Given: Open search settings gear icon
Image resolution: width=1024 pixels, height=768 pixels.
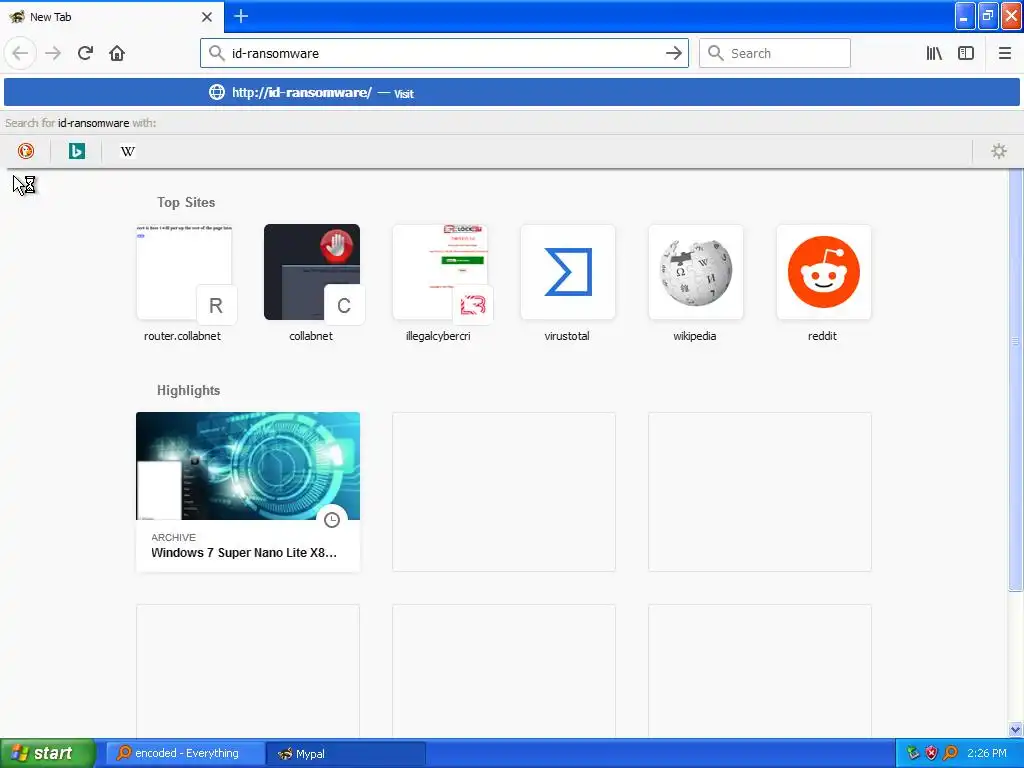Looking at the screenshot, I should pyautogui.click(x=999, y=151).
